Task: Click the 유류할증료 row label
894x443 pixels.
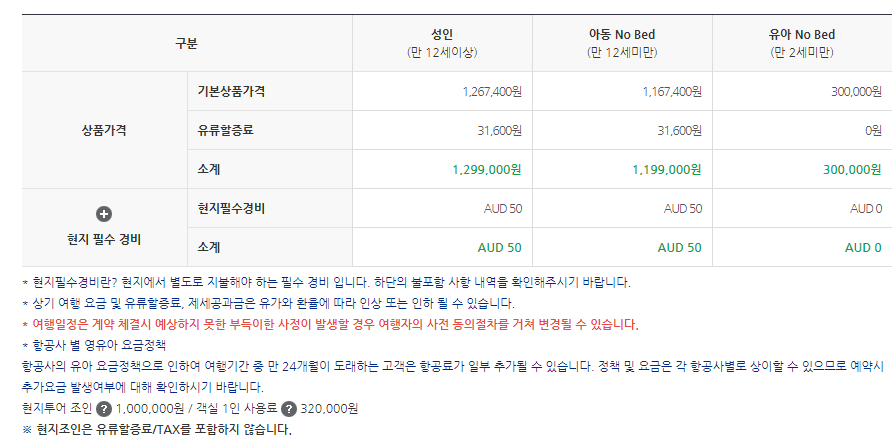Action: click(225, 130)
